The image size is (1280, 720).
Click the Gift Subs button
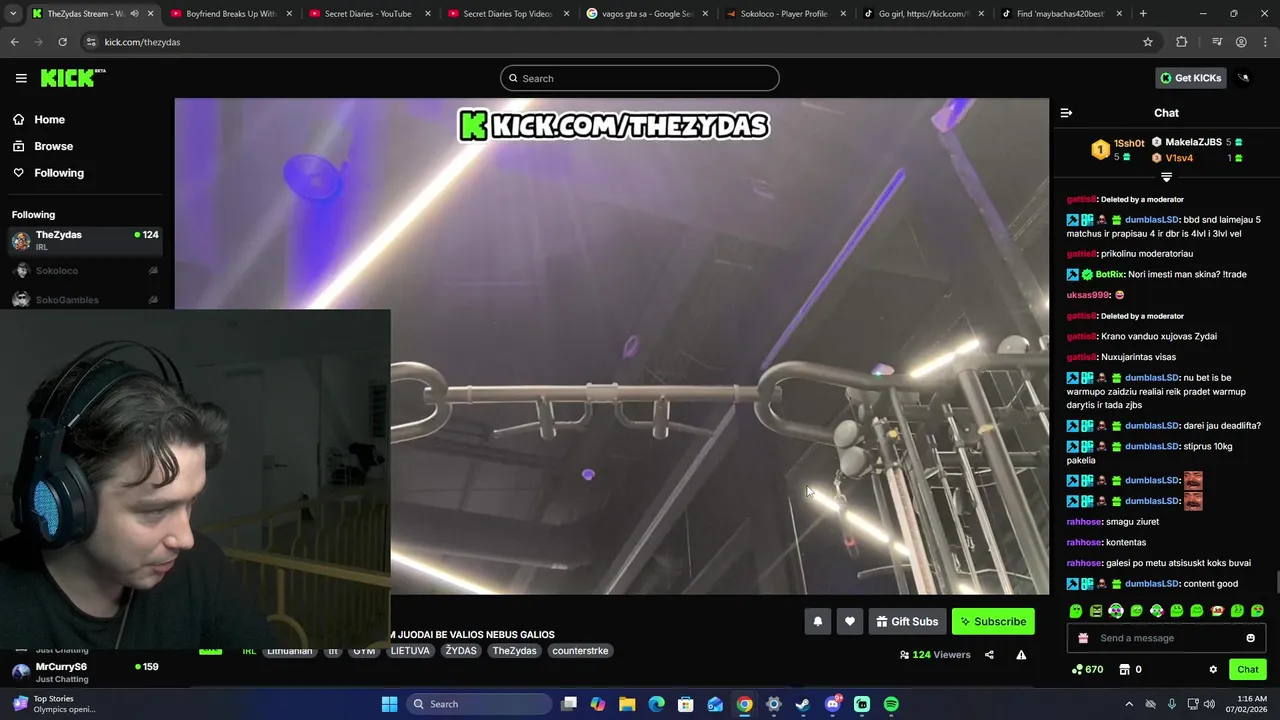[907, 622]
